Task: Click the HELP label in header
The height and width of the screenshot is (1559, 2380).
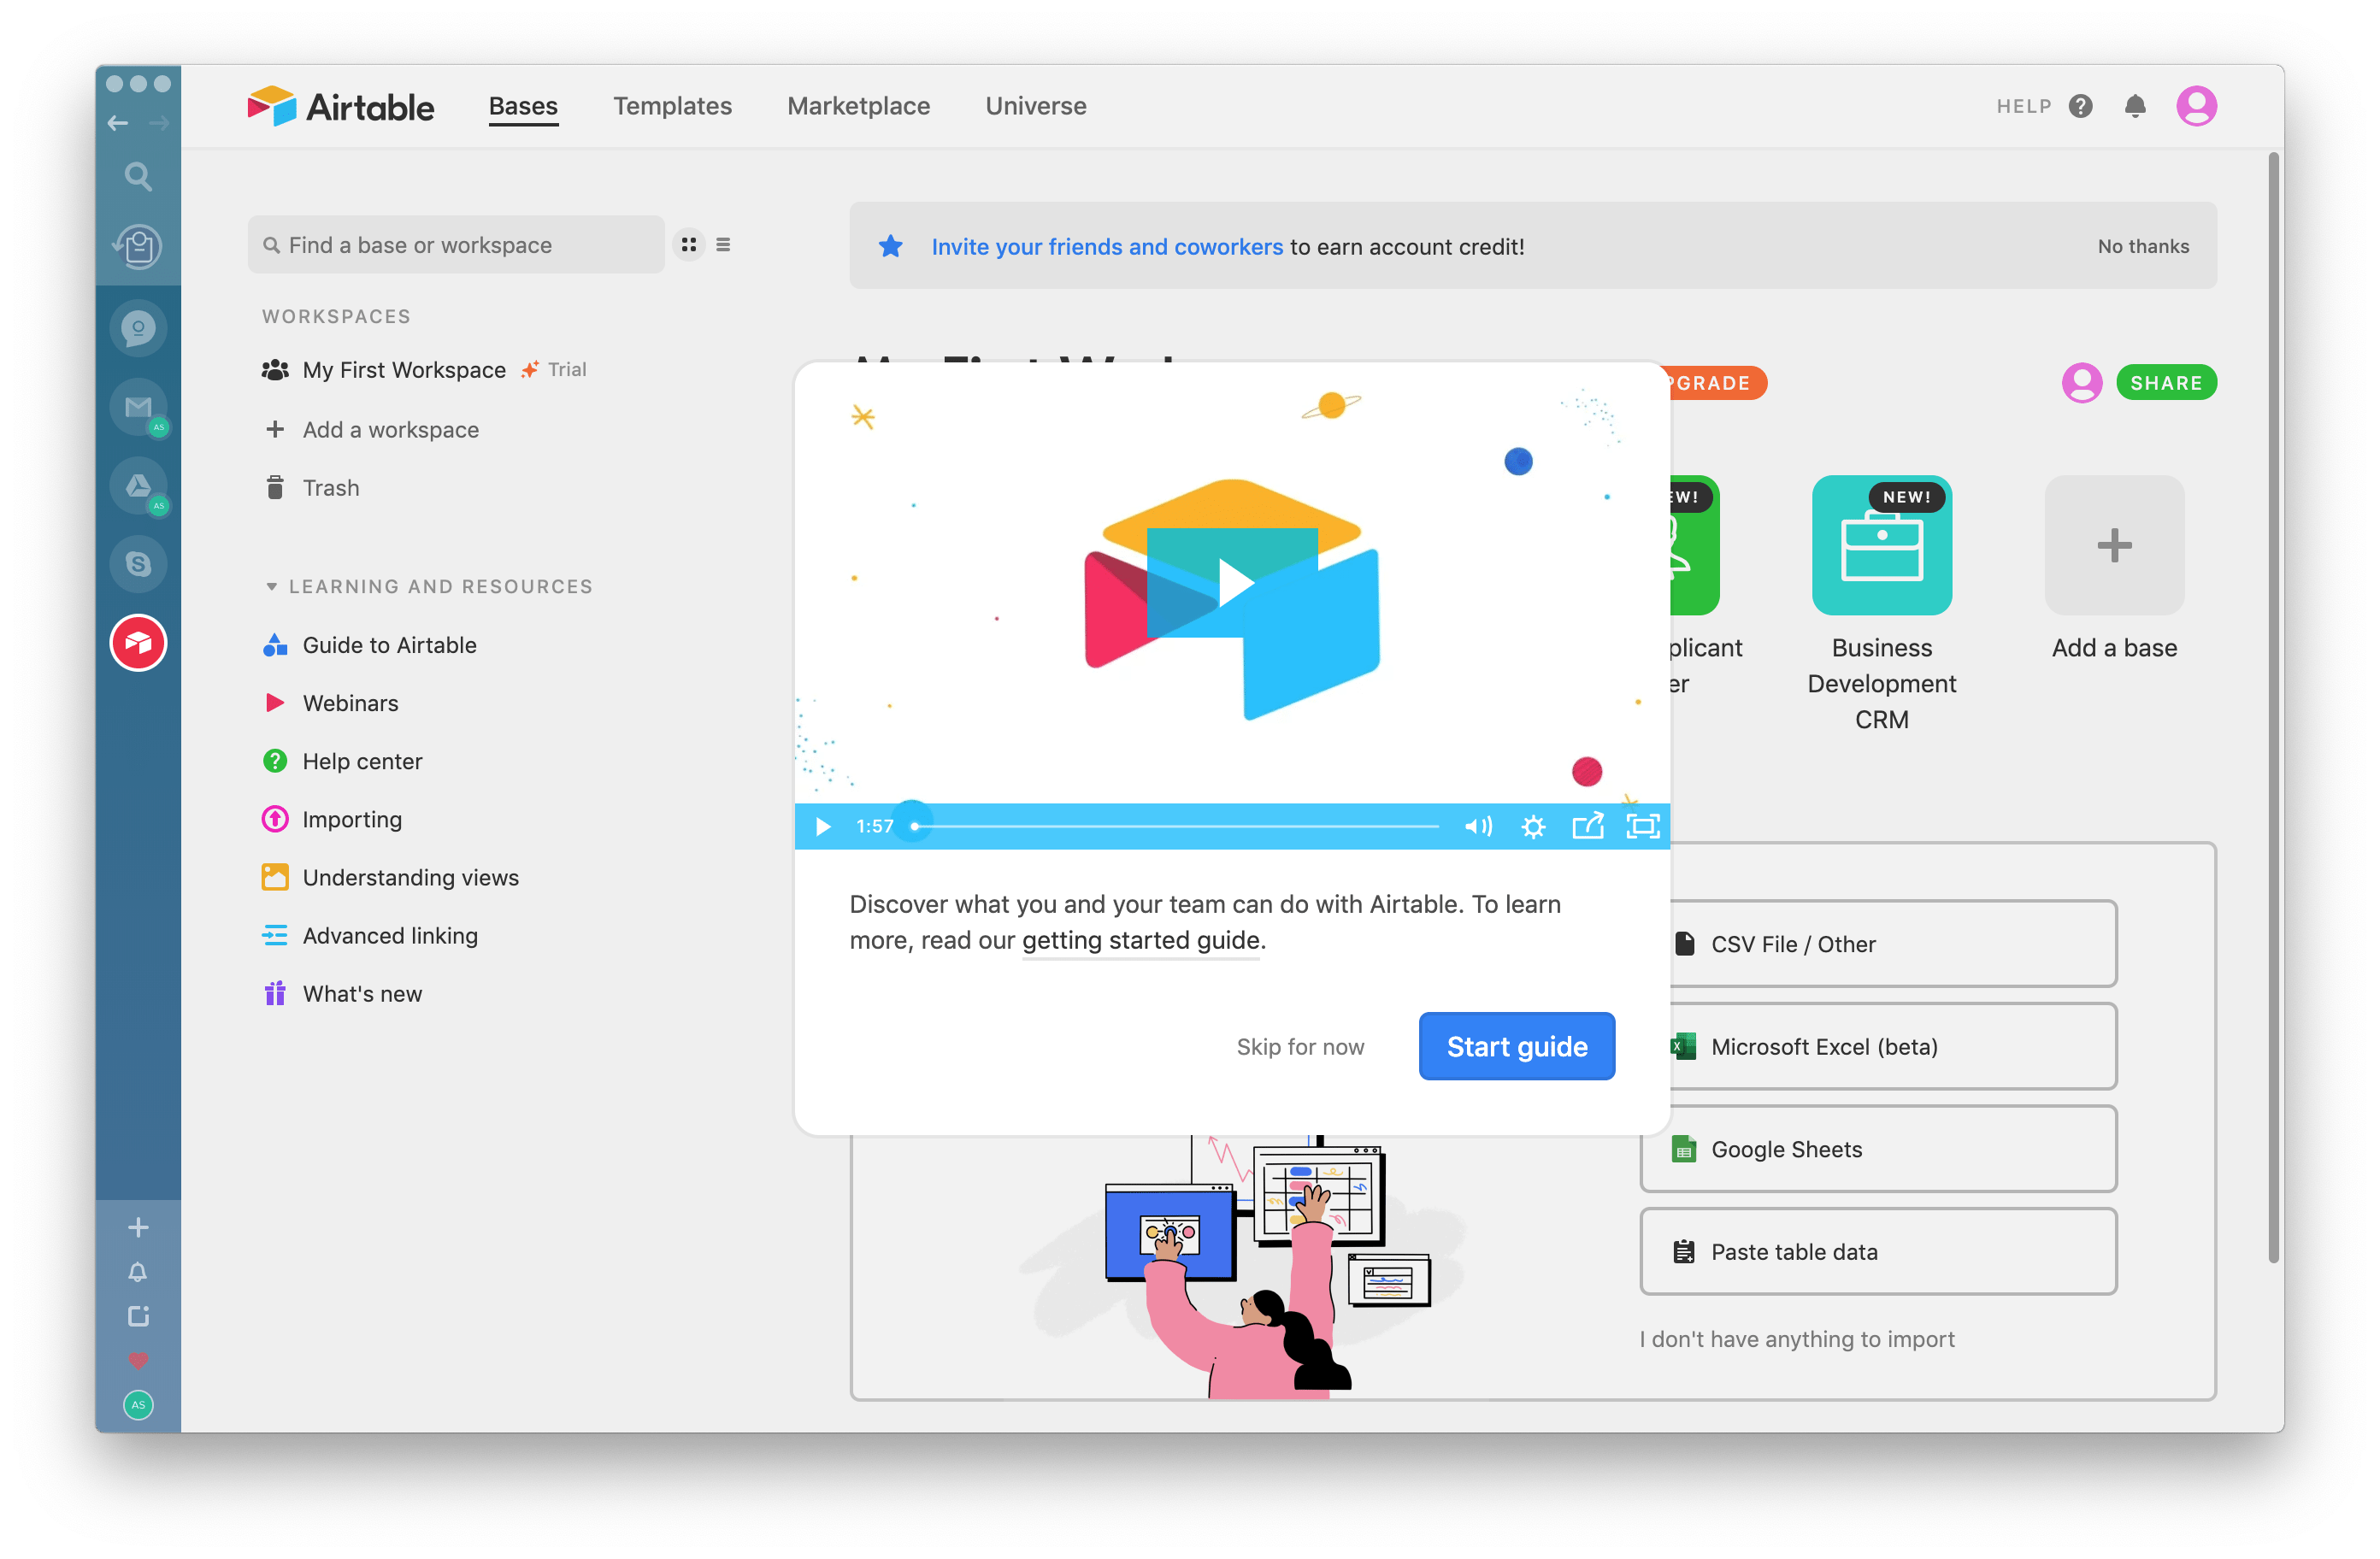Action: 2024,106
